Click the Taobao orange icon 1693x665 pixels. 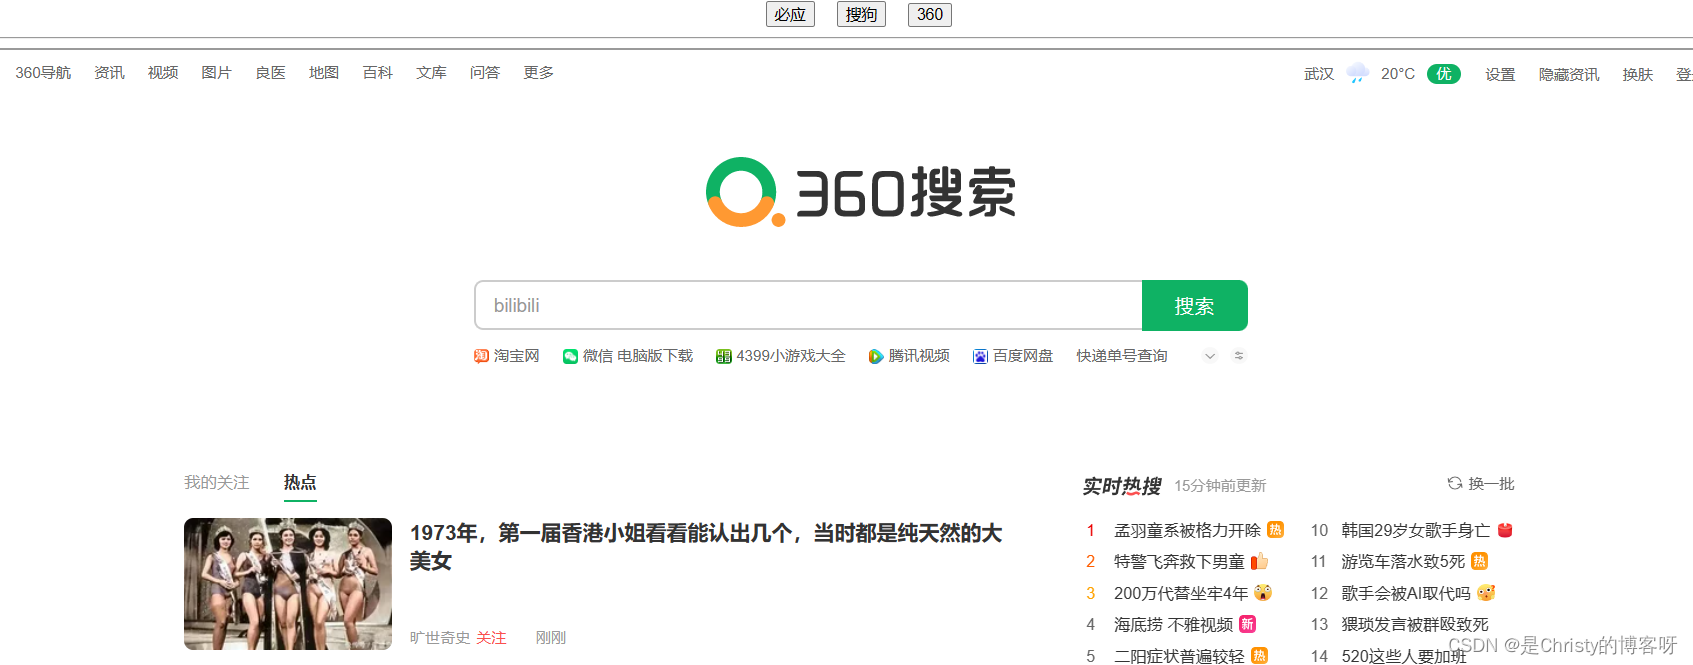click(x=481, y=356)
